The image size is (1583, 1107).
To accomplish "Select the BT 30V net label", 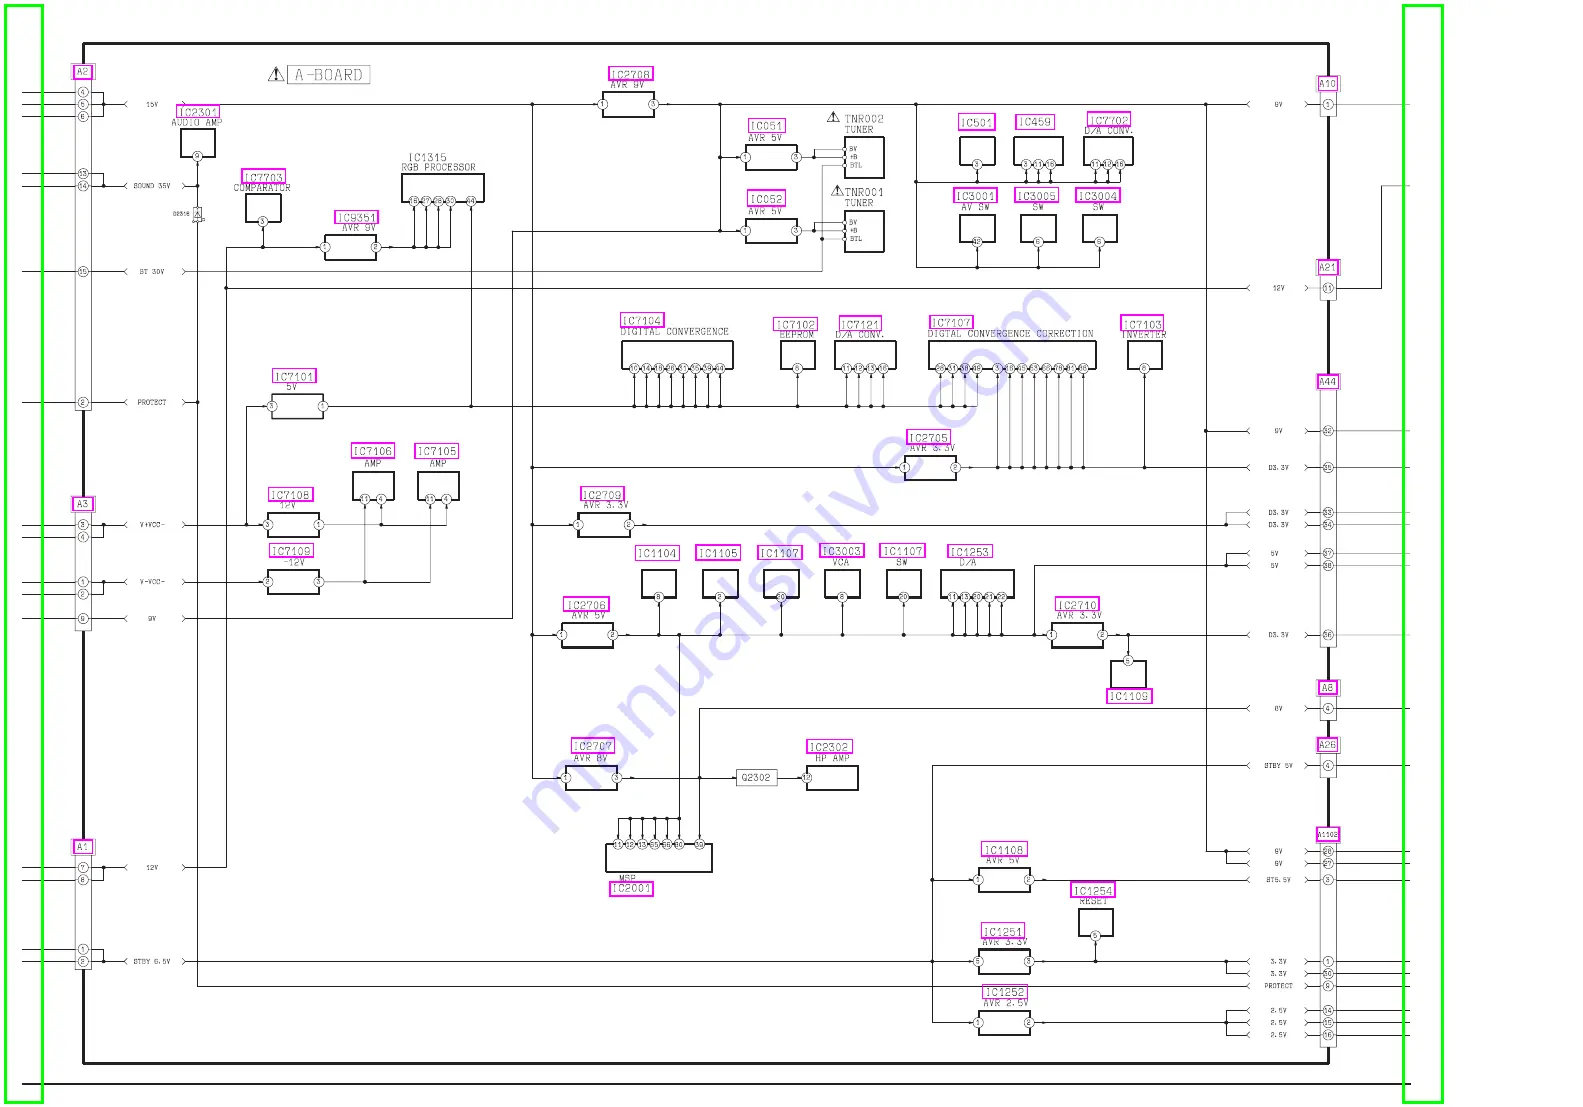I will (x=152, y=272).
